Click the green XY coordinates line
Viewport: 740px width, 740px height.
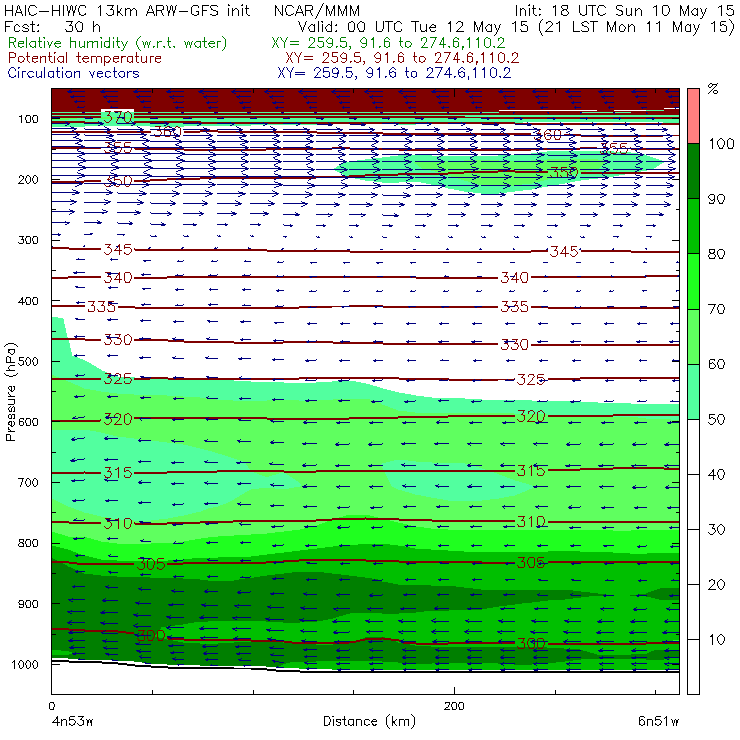click(388, 43)
